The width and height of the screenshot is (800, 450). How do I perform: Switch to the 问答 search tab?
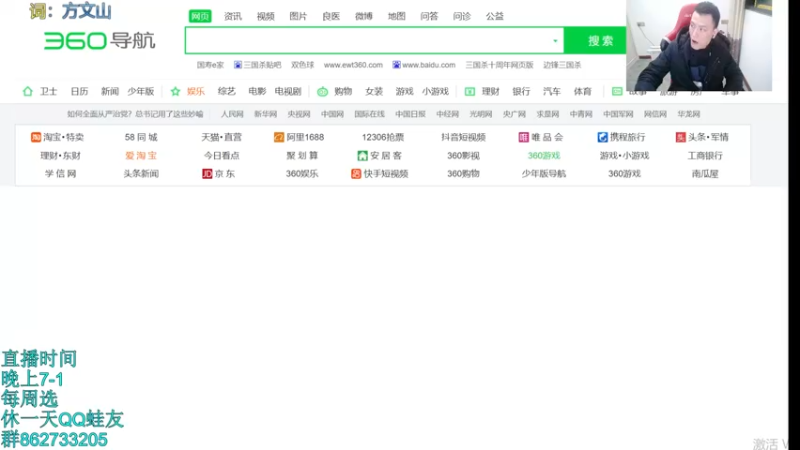click(x=429, y=16)
